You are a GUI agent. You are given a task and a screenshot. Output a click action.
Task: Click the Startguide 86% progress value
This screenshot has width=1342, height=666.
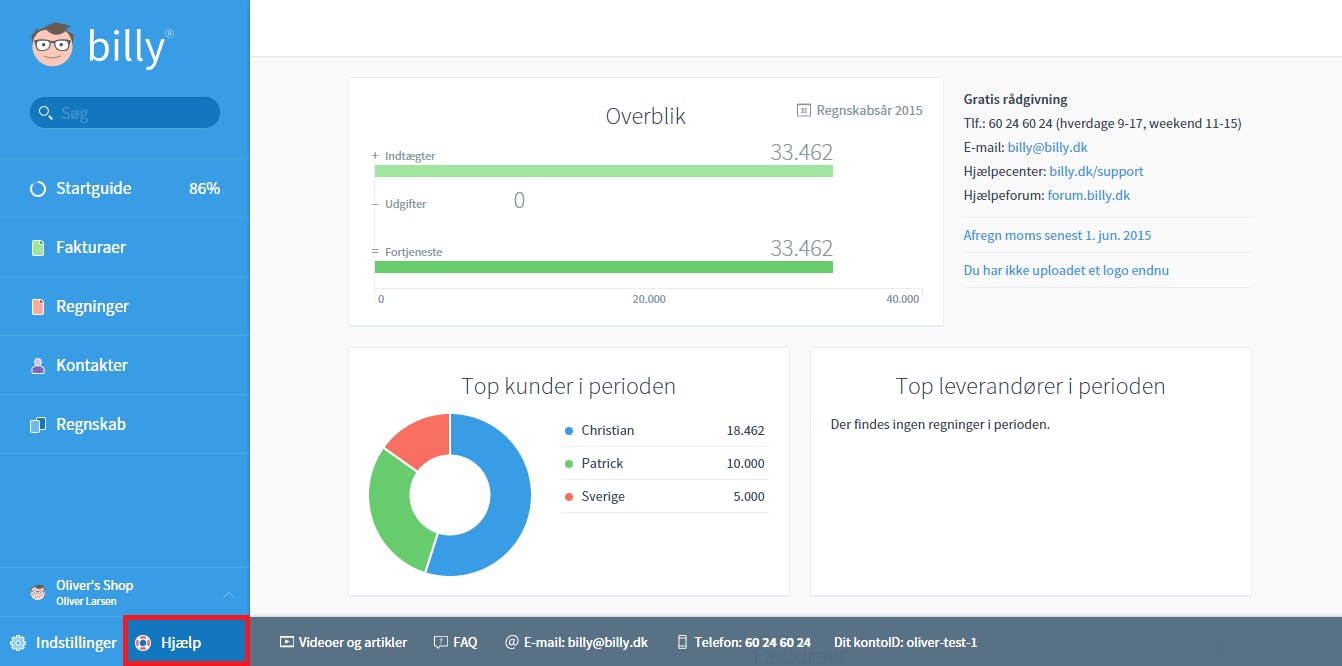tap(204, 188)
